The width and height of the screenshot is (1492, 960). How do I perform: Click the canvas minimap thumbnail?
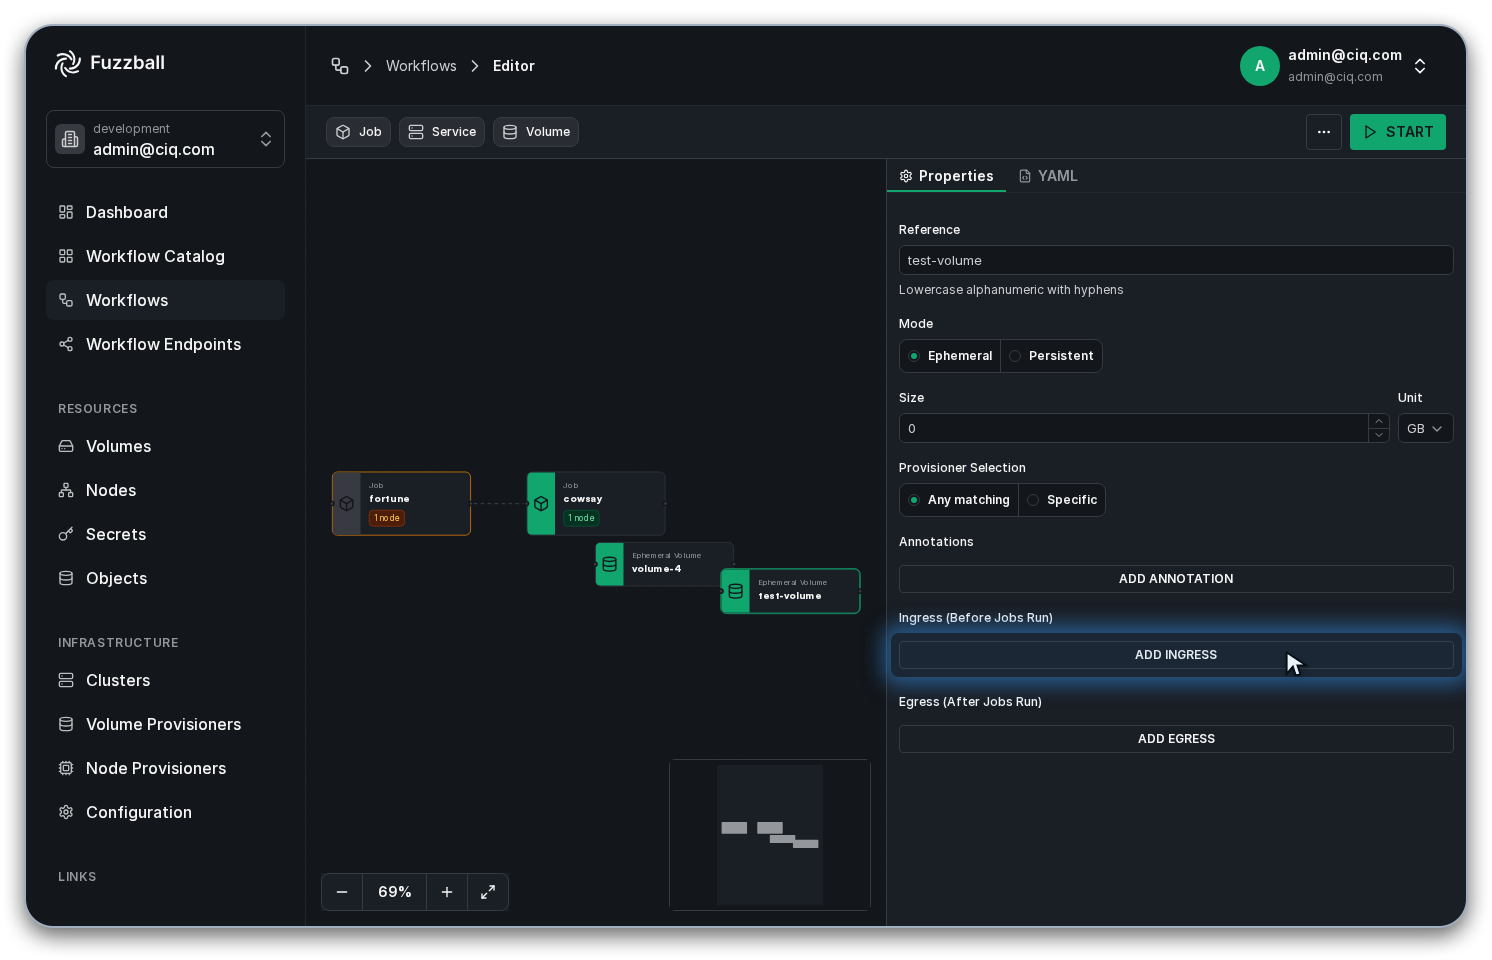[x=770, y=835]
